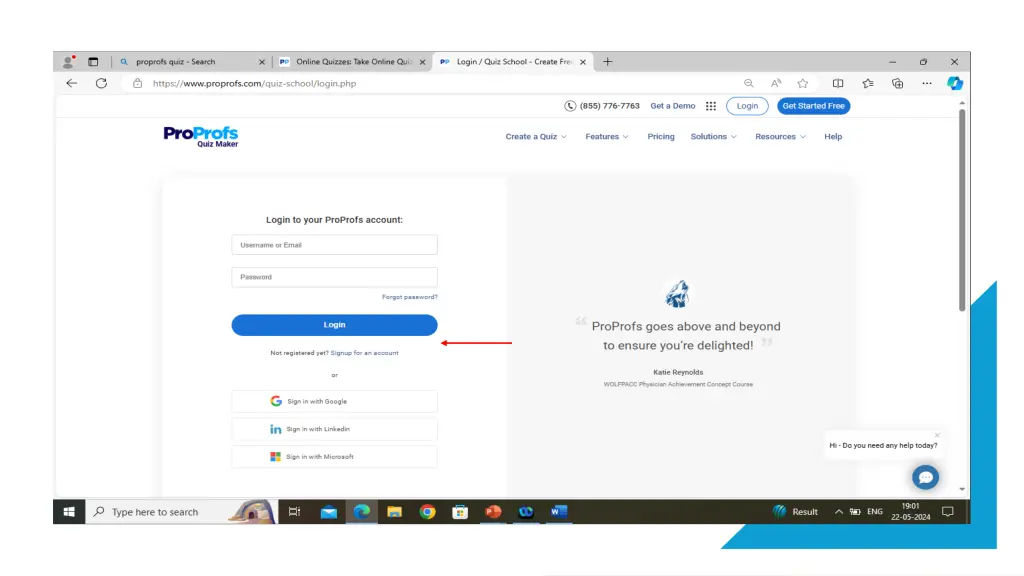This screenshot has height=576, width=1024.
Task: Click Signup for an account link
Action: (364, 353)
